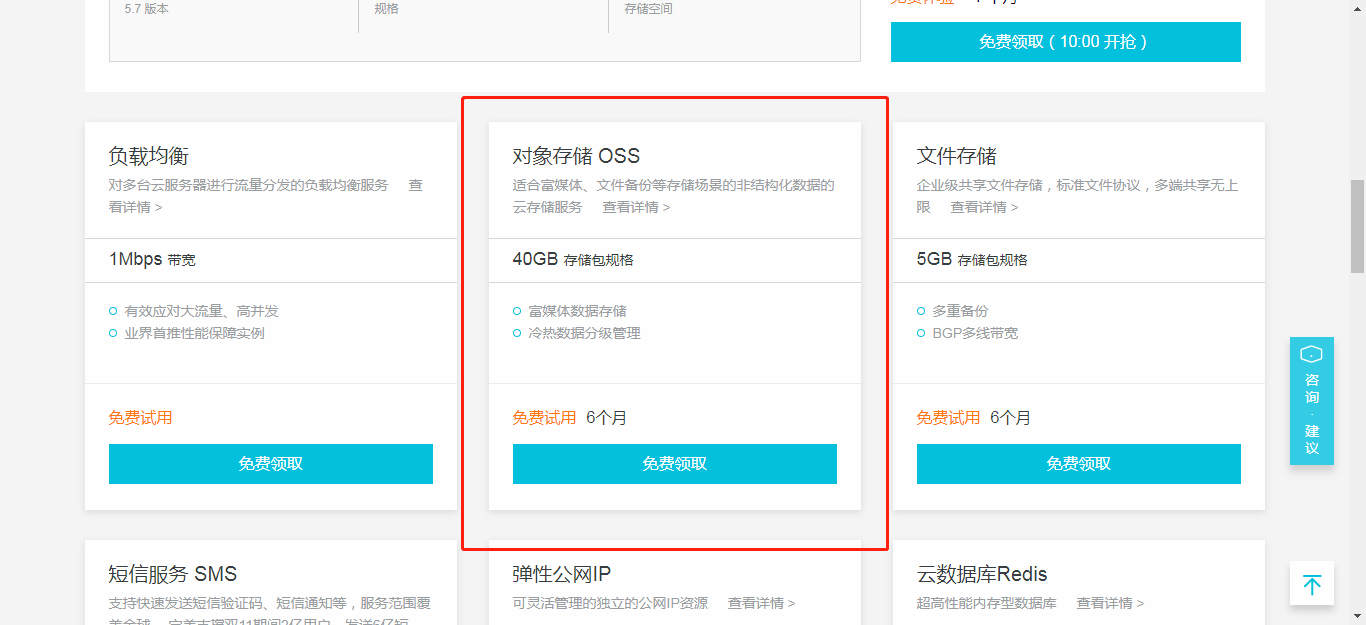Open 查看详情 link under 对象存储 OSS
This screenshot has height=625, width=1366.
636,207
